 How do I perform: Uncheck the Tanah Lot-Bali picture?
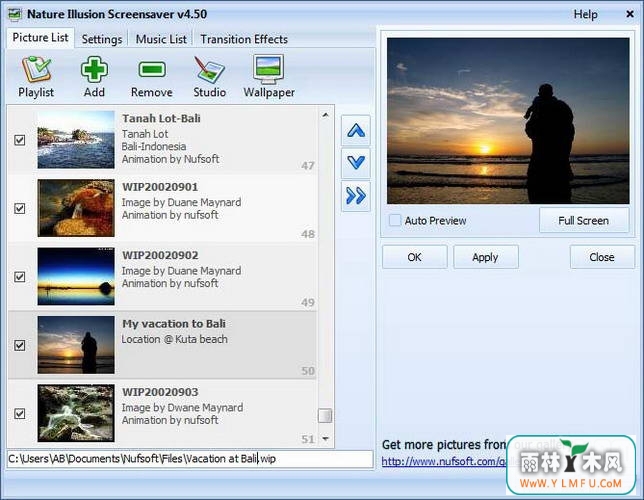19,140
